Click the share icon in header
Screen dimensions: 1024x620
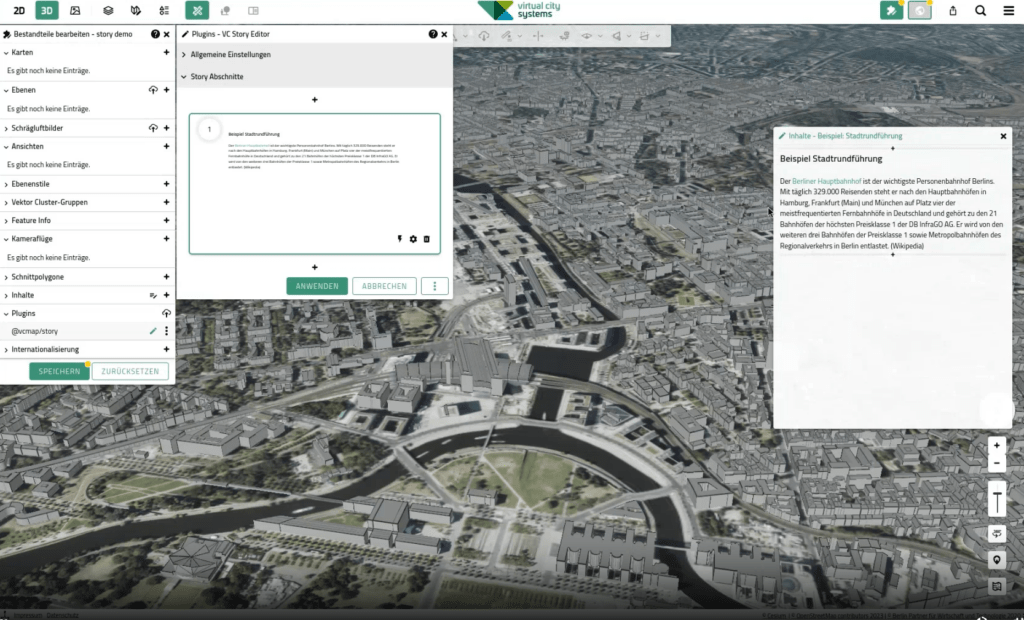(x=953, y=10)
